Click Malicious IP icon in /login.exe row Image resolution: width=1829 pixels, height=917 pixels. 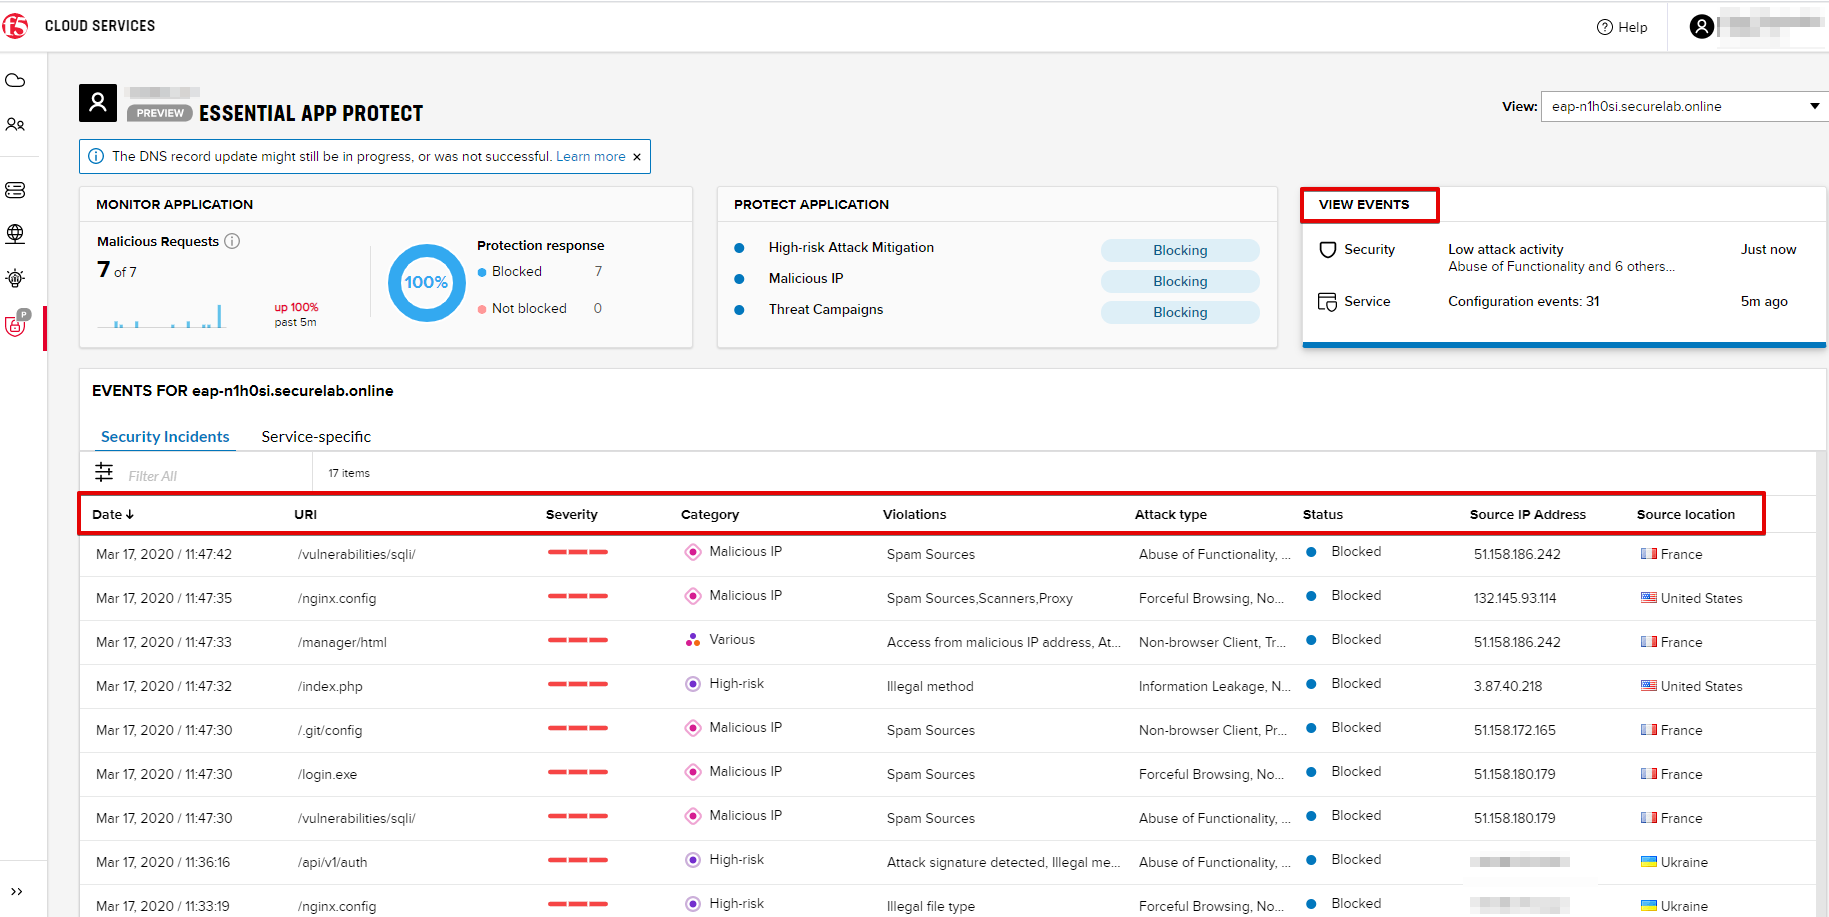[692, 772]
